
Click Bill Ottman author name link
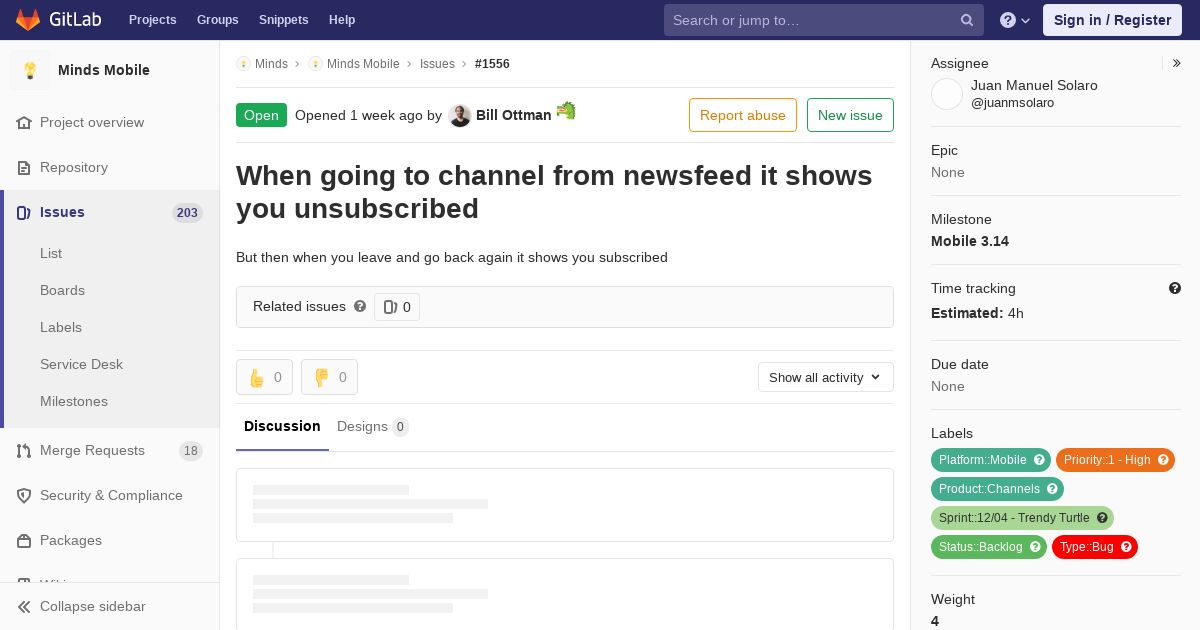click(513, 116)
